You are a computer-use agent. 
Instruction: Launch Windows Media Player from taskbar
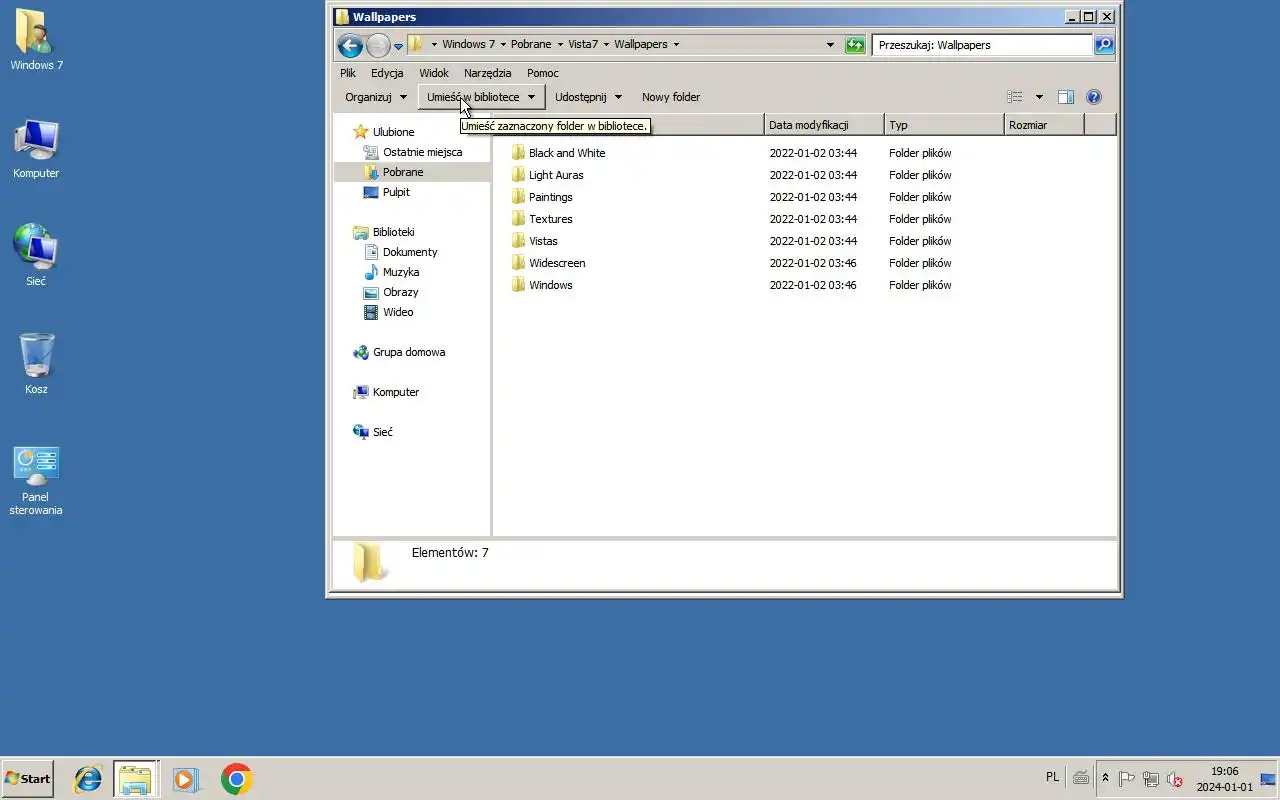click(x=185, y=779)
